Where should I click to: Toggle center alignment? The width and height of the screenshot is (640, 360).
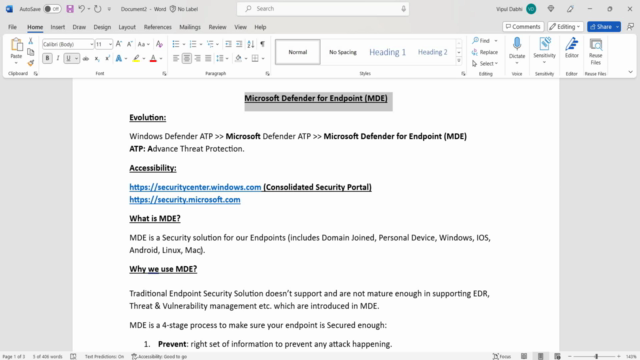[187, 59]
